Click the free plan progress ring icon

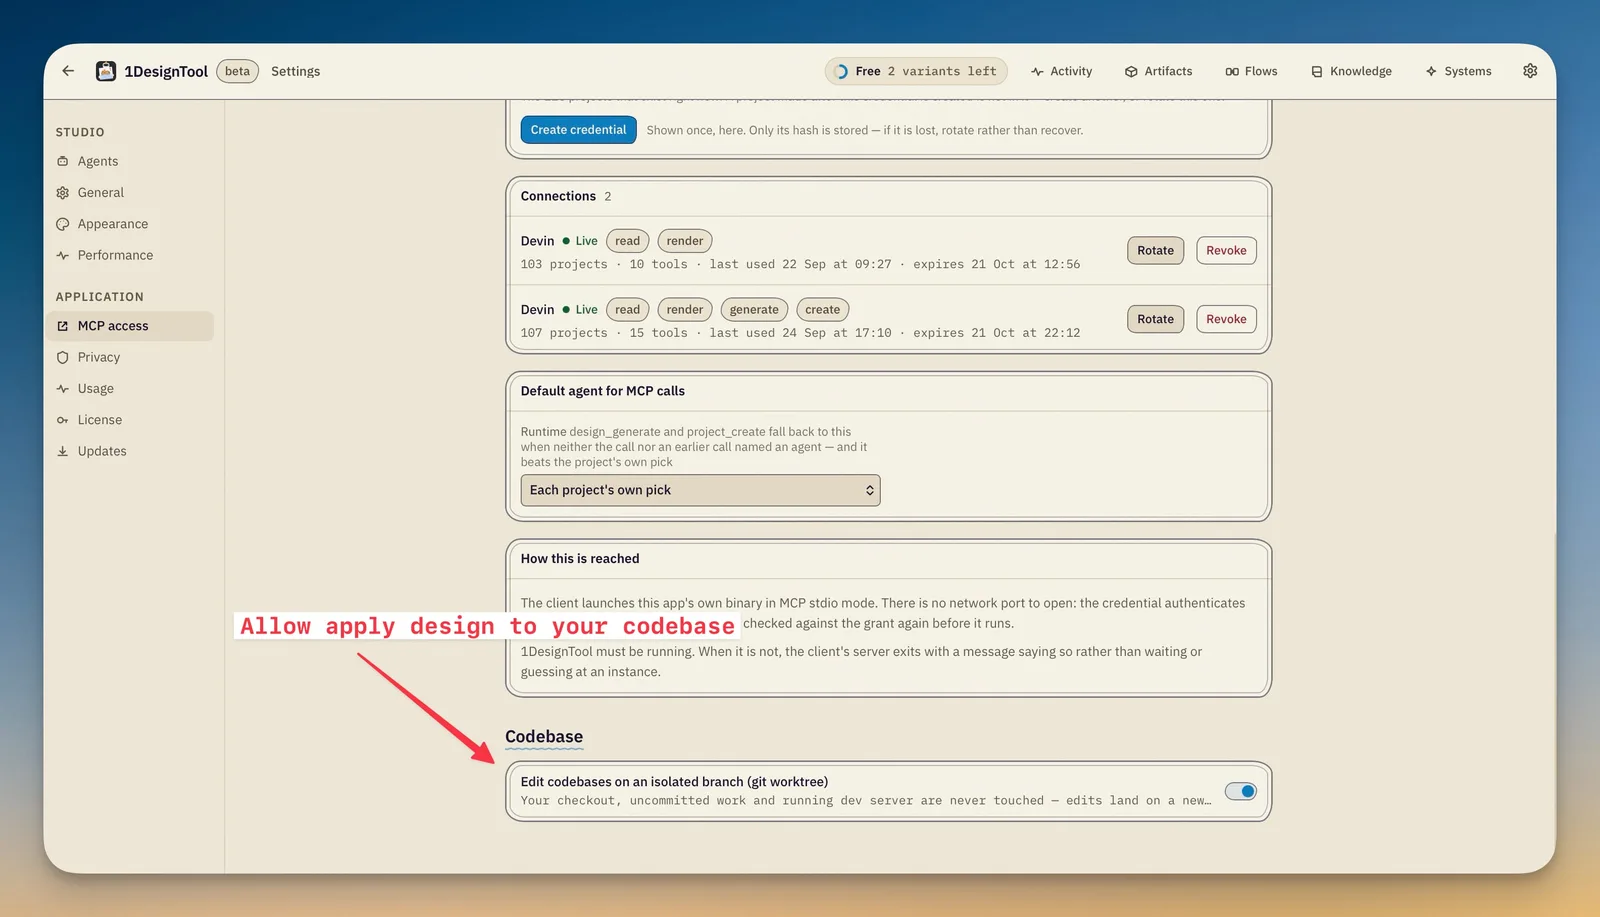841,72
